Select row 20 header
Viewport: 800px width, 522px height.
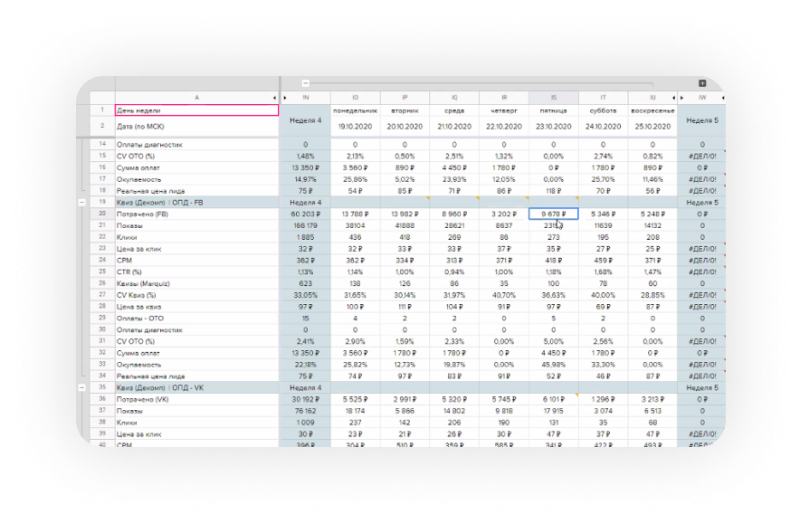tap(102, 214)
